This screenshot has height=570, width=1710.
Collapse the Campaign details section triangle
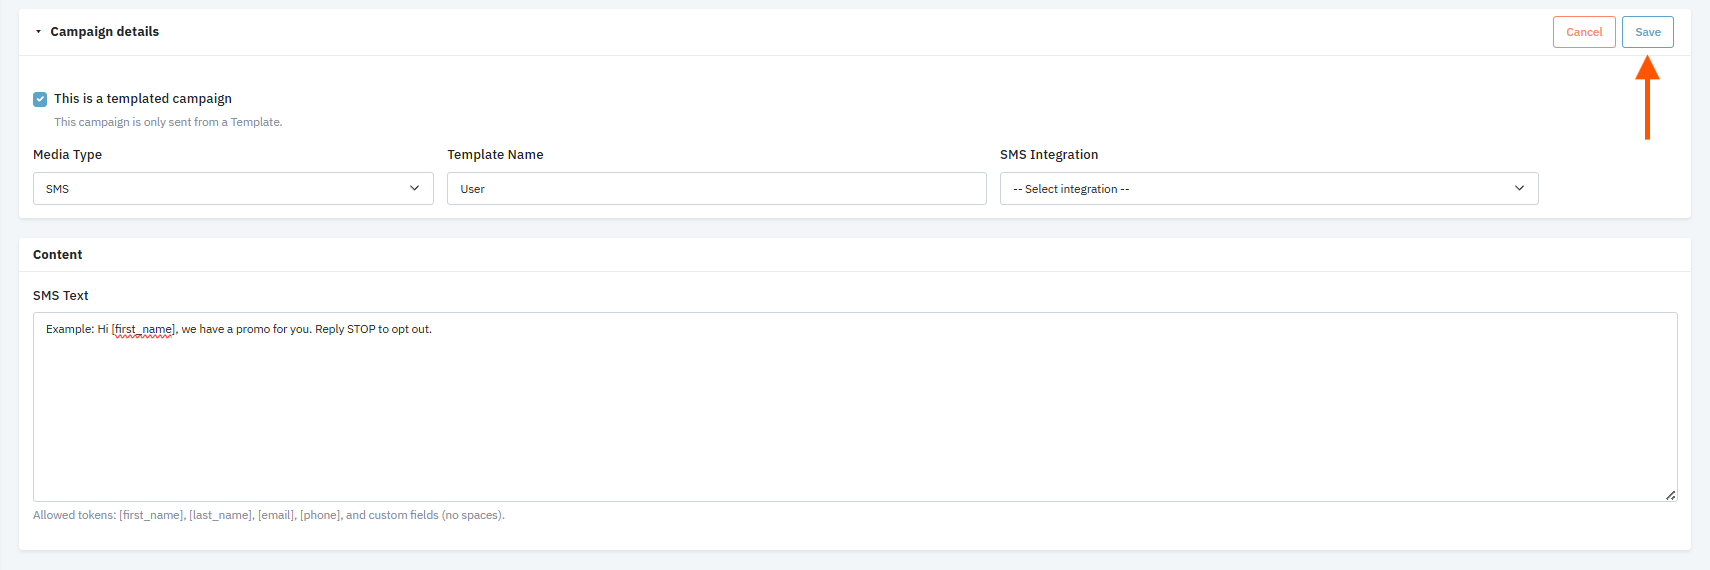pyautogui.click(x=38, y=32)
